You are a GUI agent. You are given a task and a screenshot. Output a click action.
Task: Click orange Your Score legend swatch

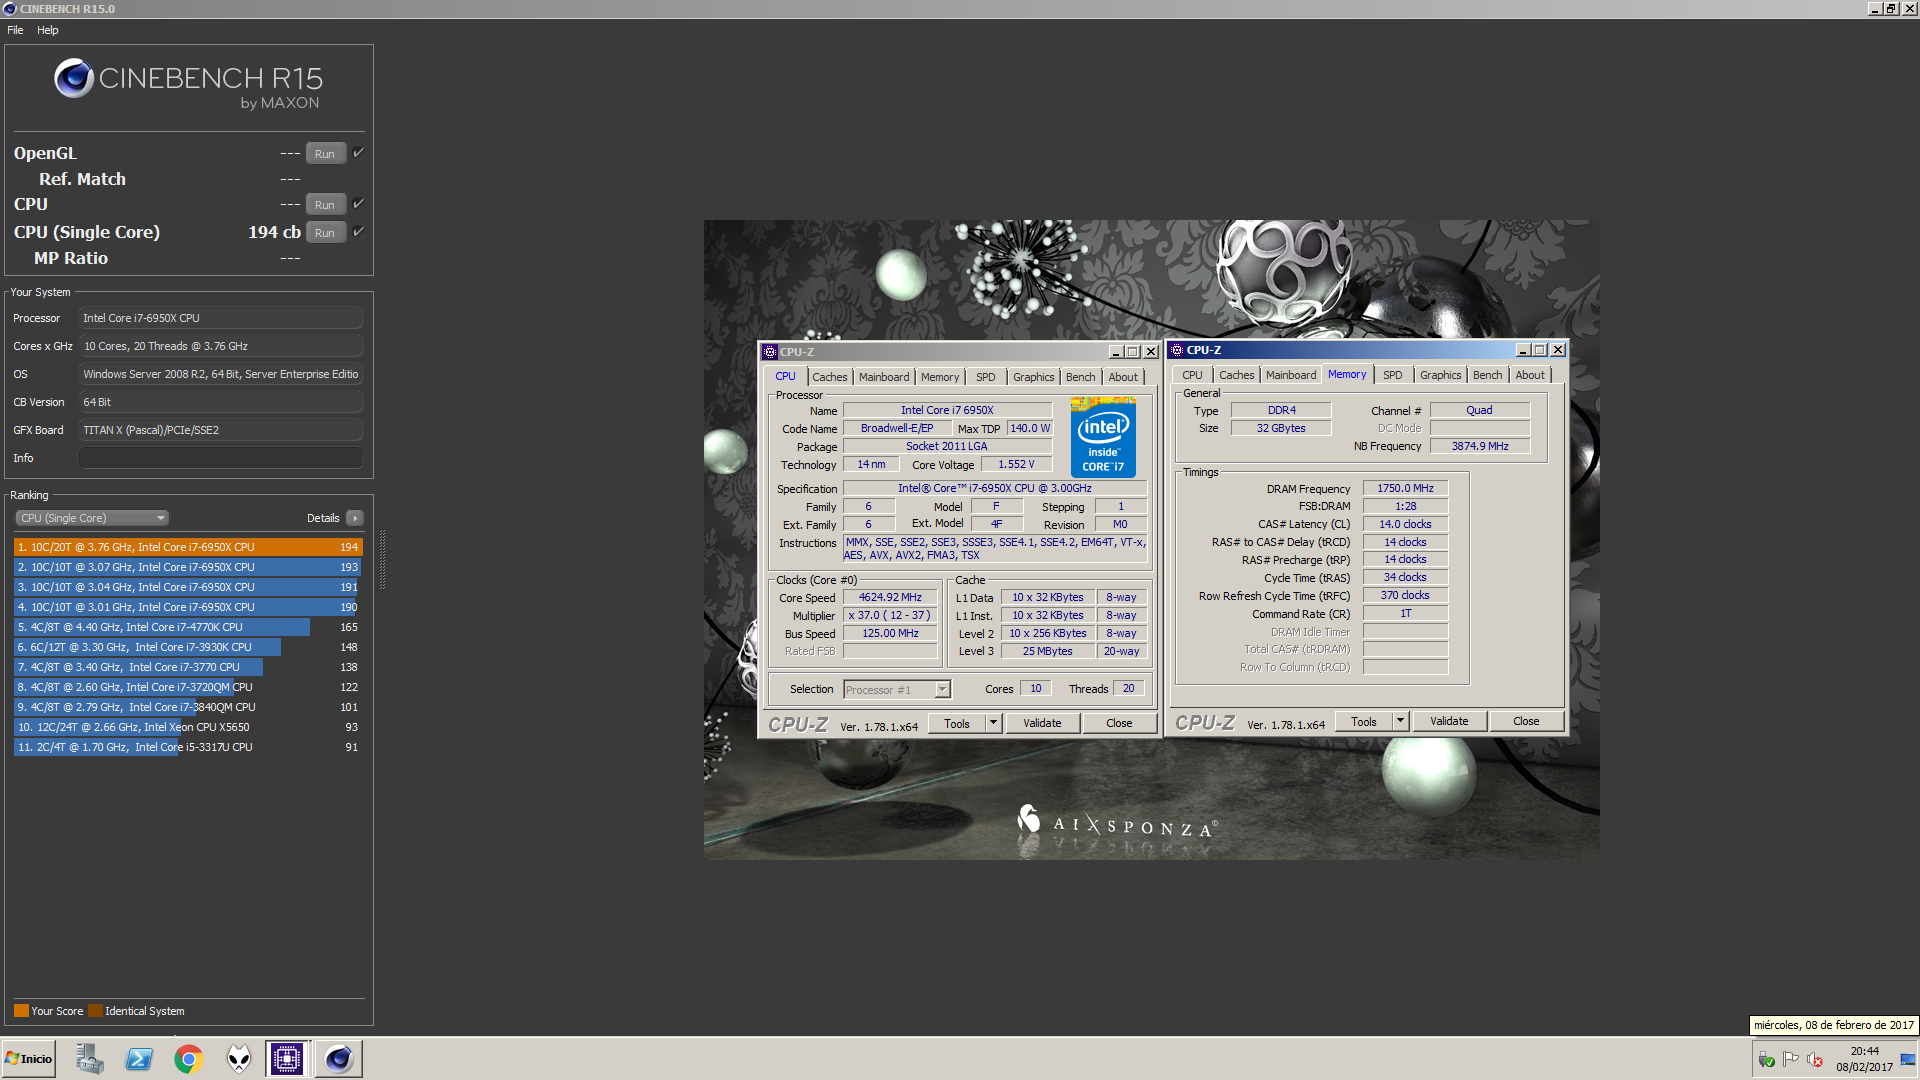tap(21, 1010)
